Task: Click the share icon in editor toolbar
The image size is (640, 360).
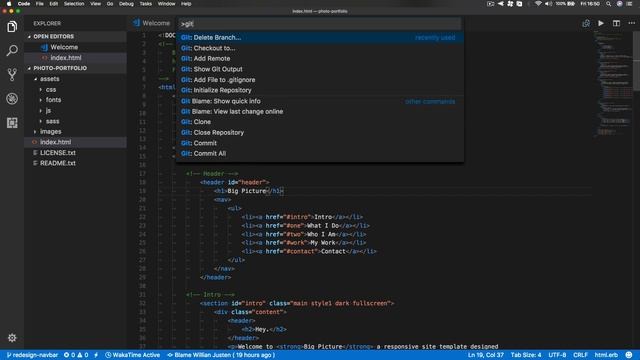Action: [x=586, y=23]
